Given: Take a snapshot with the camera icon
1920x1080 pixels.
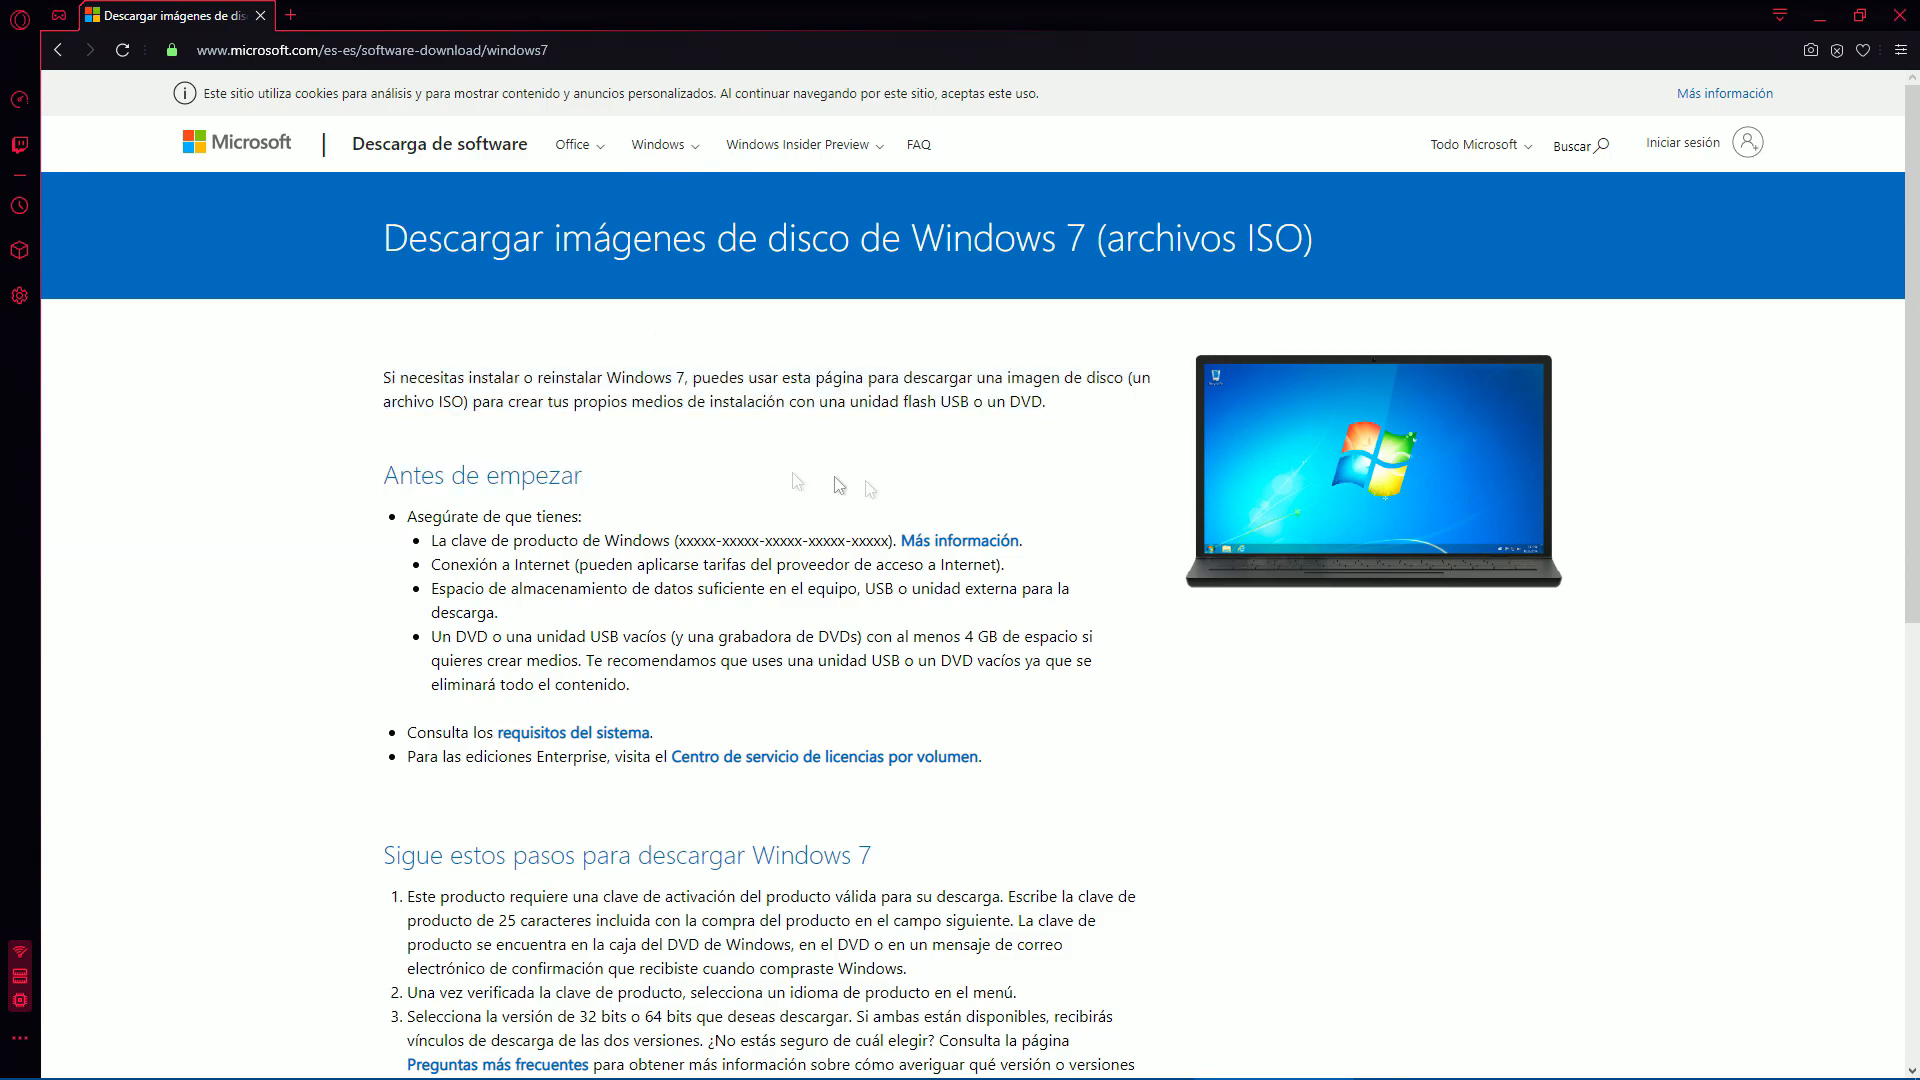Looking at the screenshot, I should coord(1811,50).
